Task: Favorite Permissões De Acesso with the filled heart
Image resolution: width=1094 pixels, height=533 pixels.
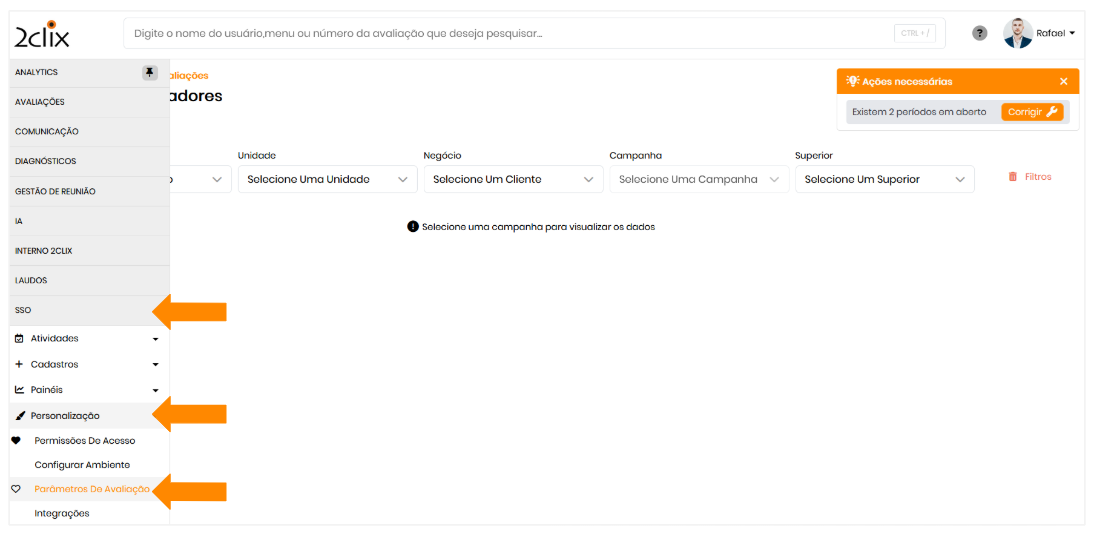Action: (16, 440)
